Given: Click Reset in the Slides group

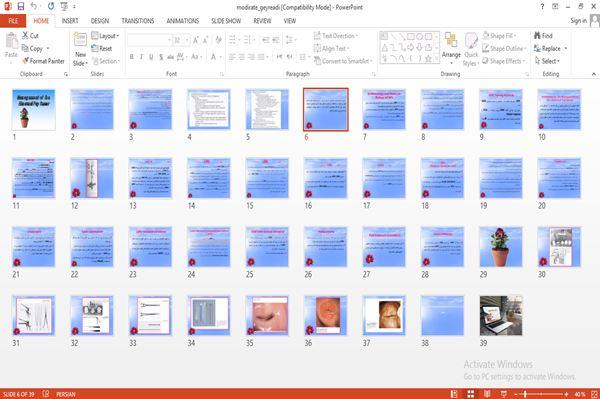Looking at the screenshot, I should click(102, 48).
